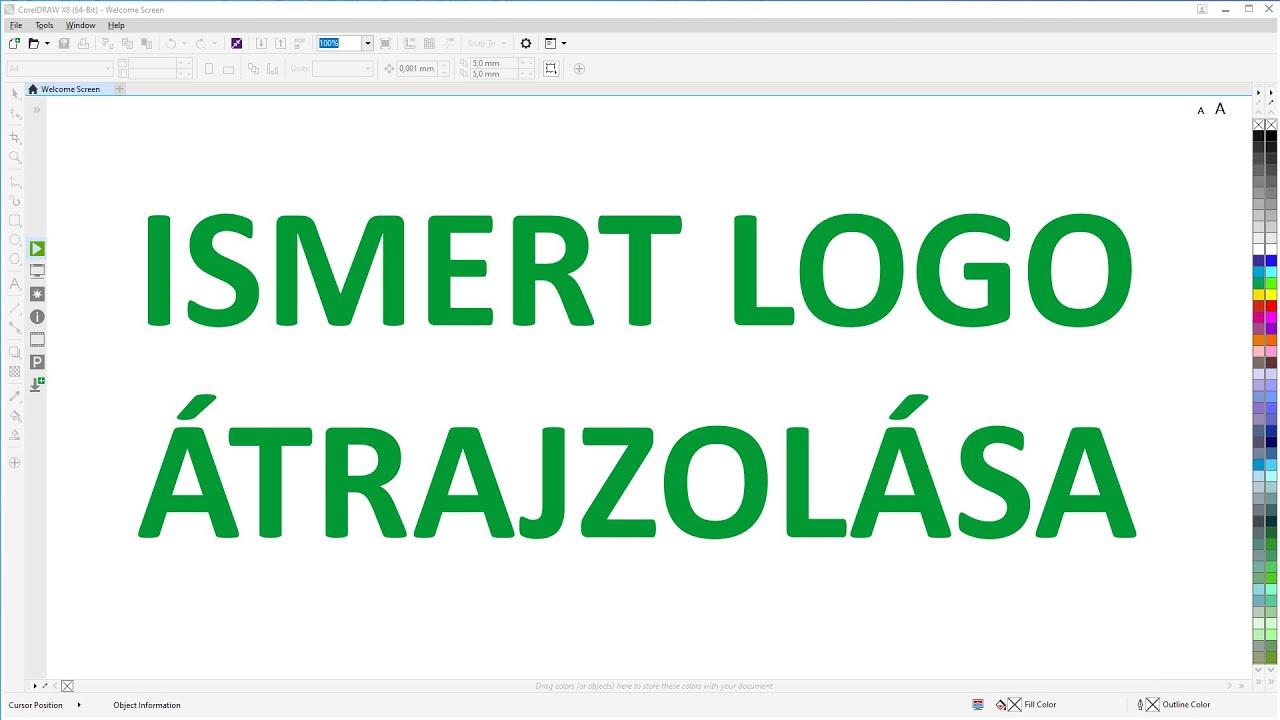Open the Help menu

tap(116, 25)
